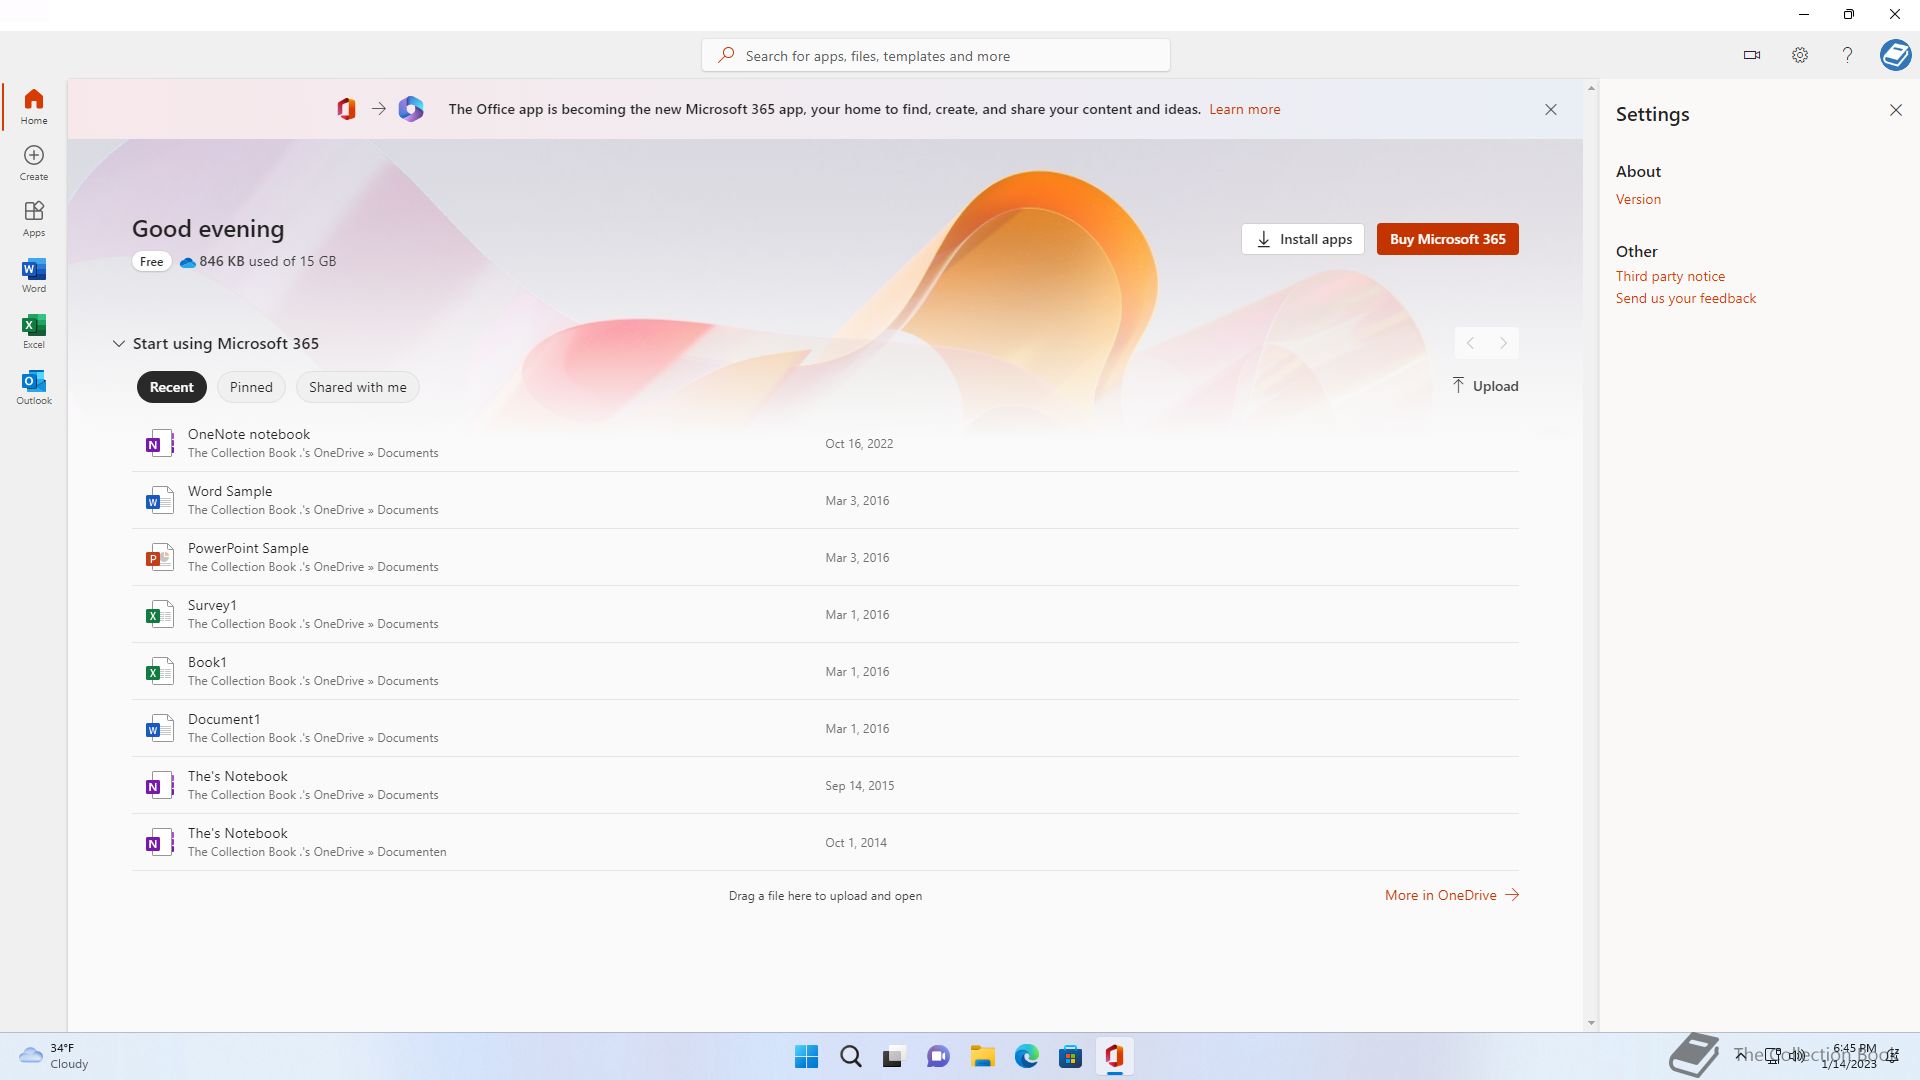Image resolution: width=1920 pixels, height=1080 pixels.
Task: Open the Document1 file
Action: tap(825, 728)
